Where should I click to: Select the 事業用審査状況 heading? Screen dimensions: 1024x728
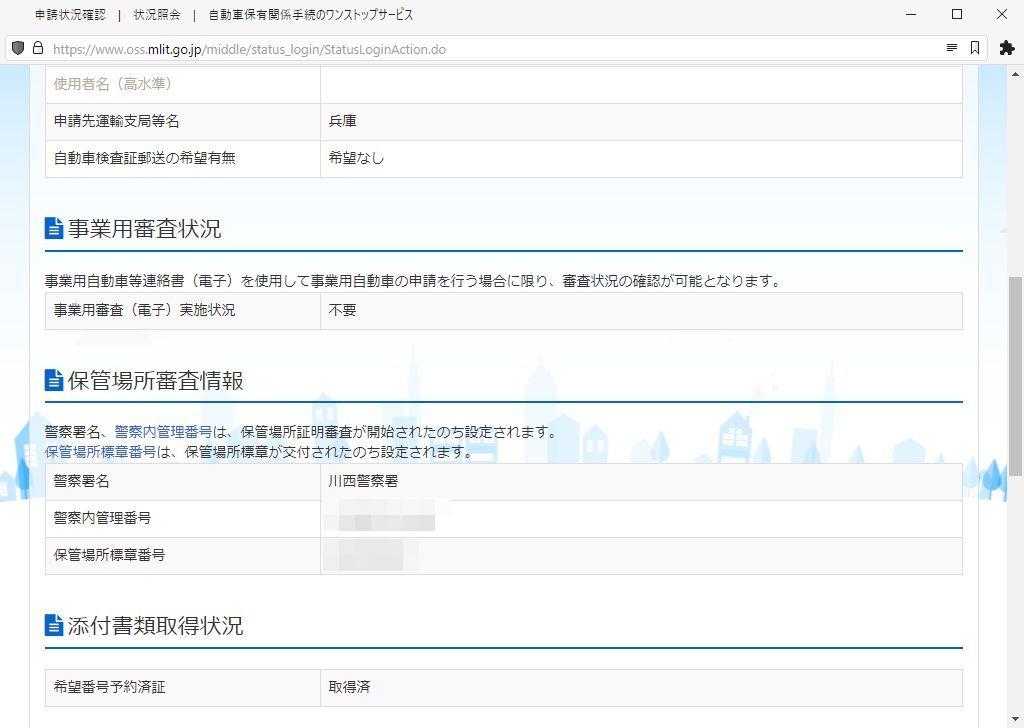click(144, 229)
